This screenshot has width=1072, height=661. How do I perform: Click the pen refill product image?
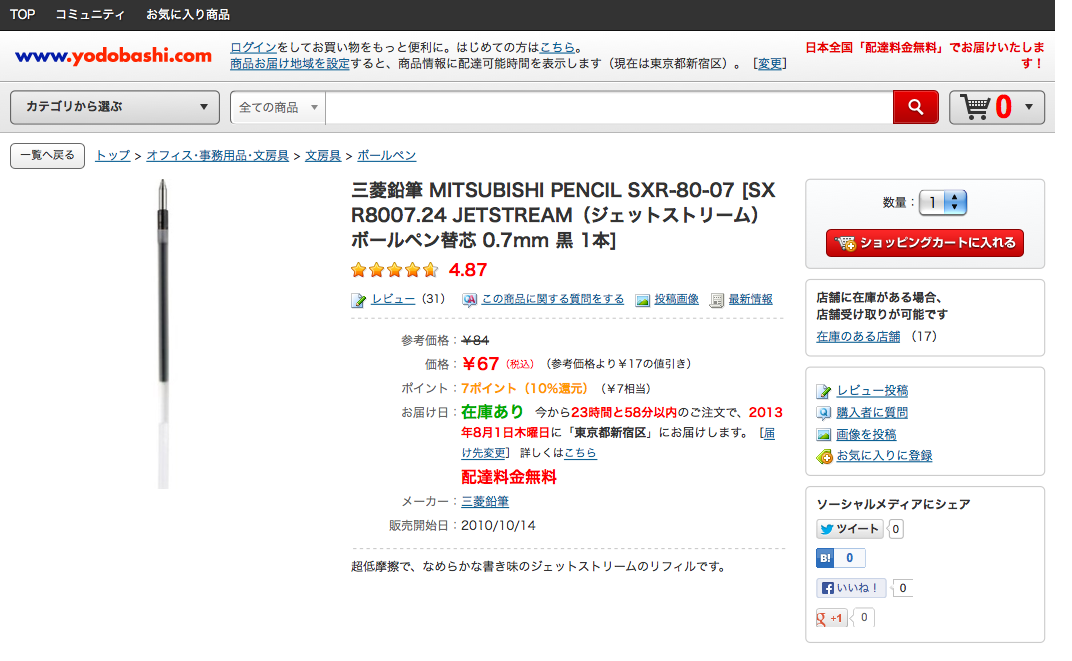[163, 334]
